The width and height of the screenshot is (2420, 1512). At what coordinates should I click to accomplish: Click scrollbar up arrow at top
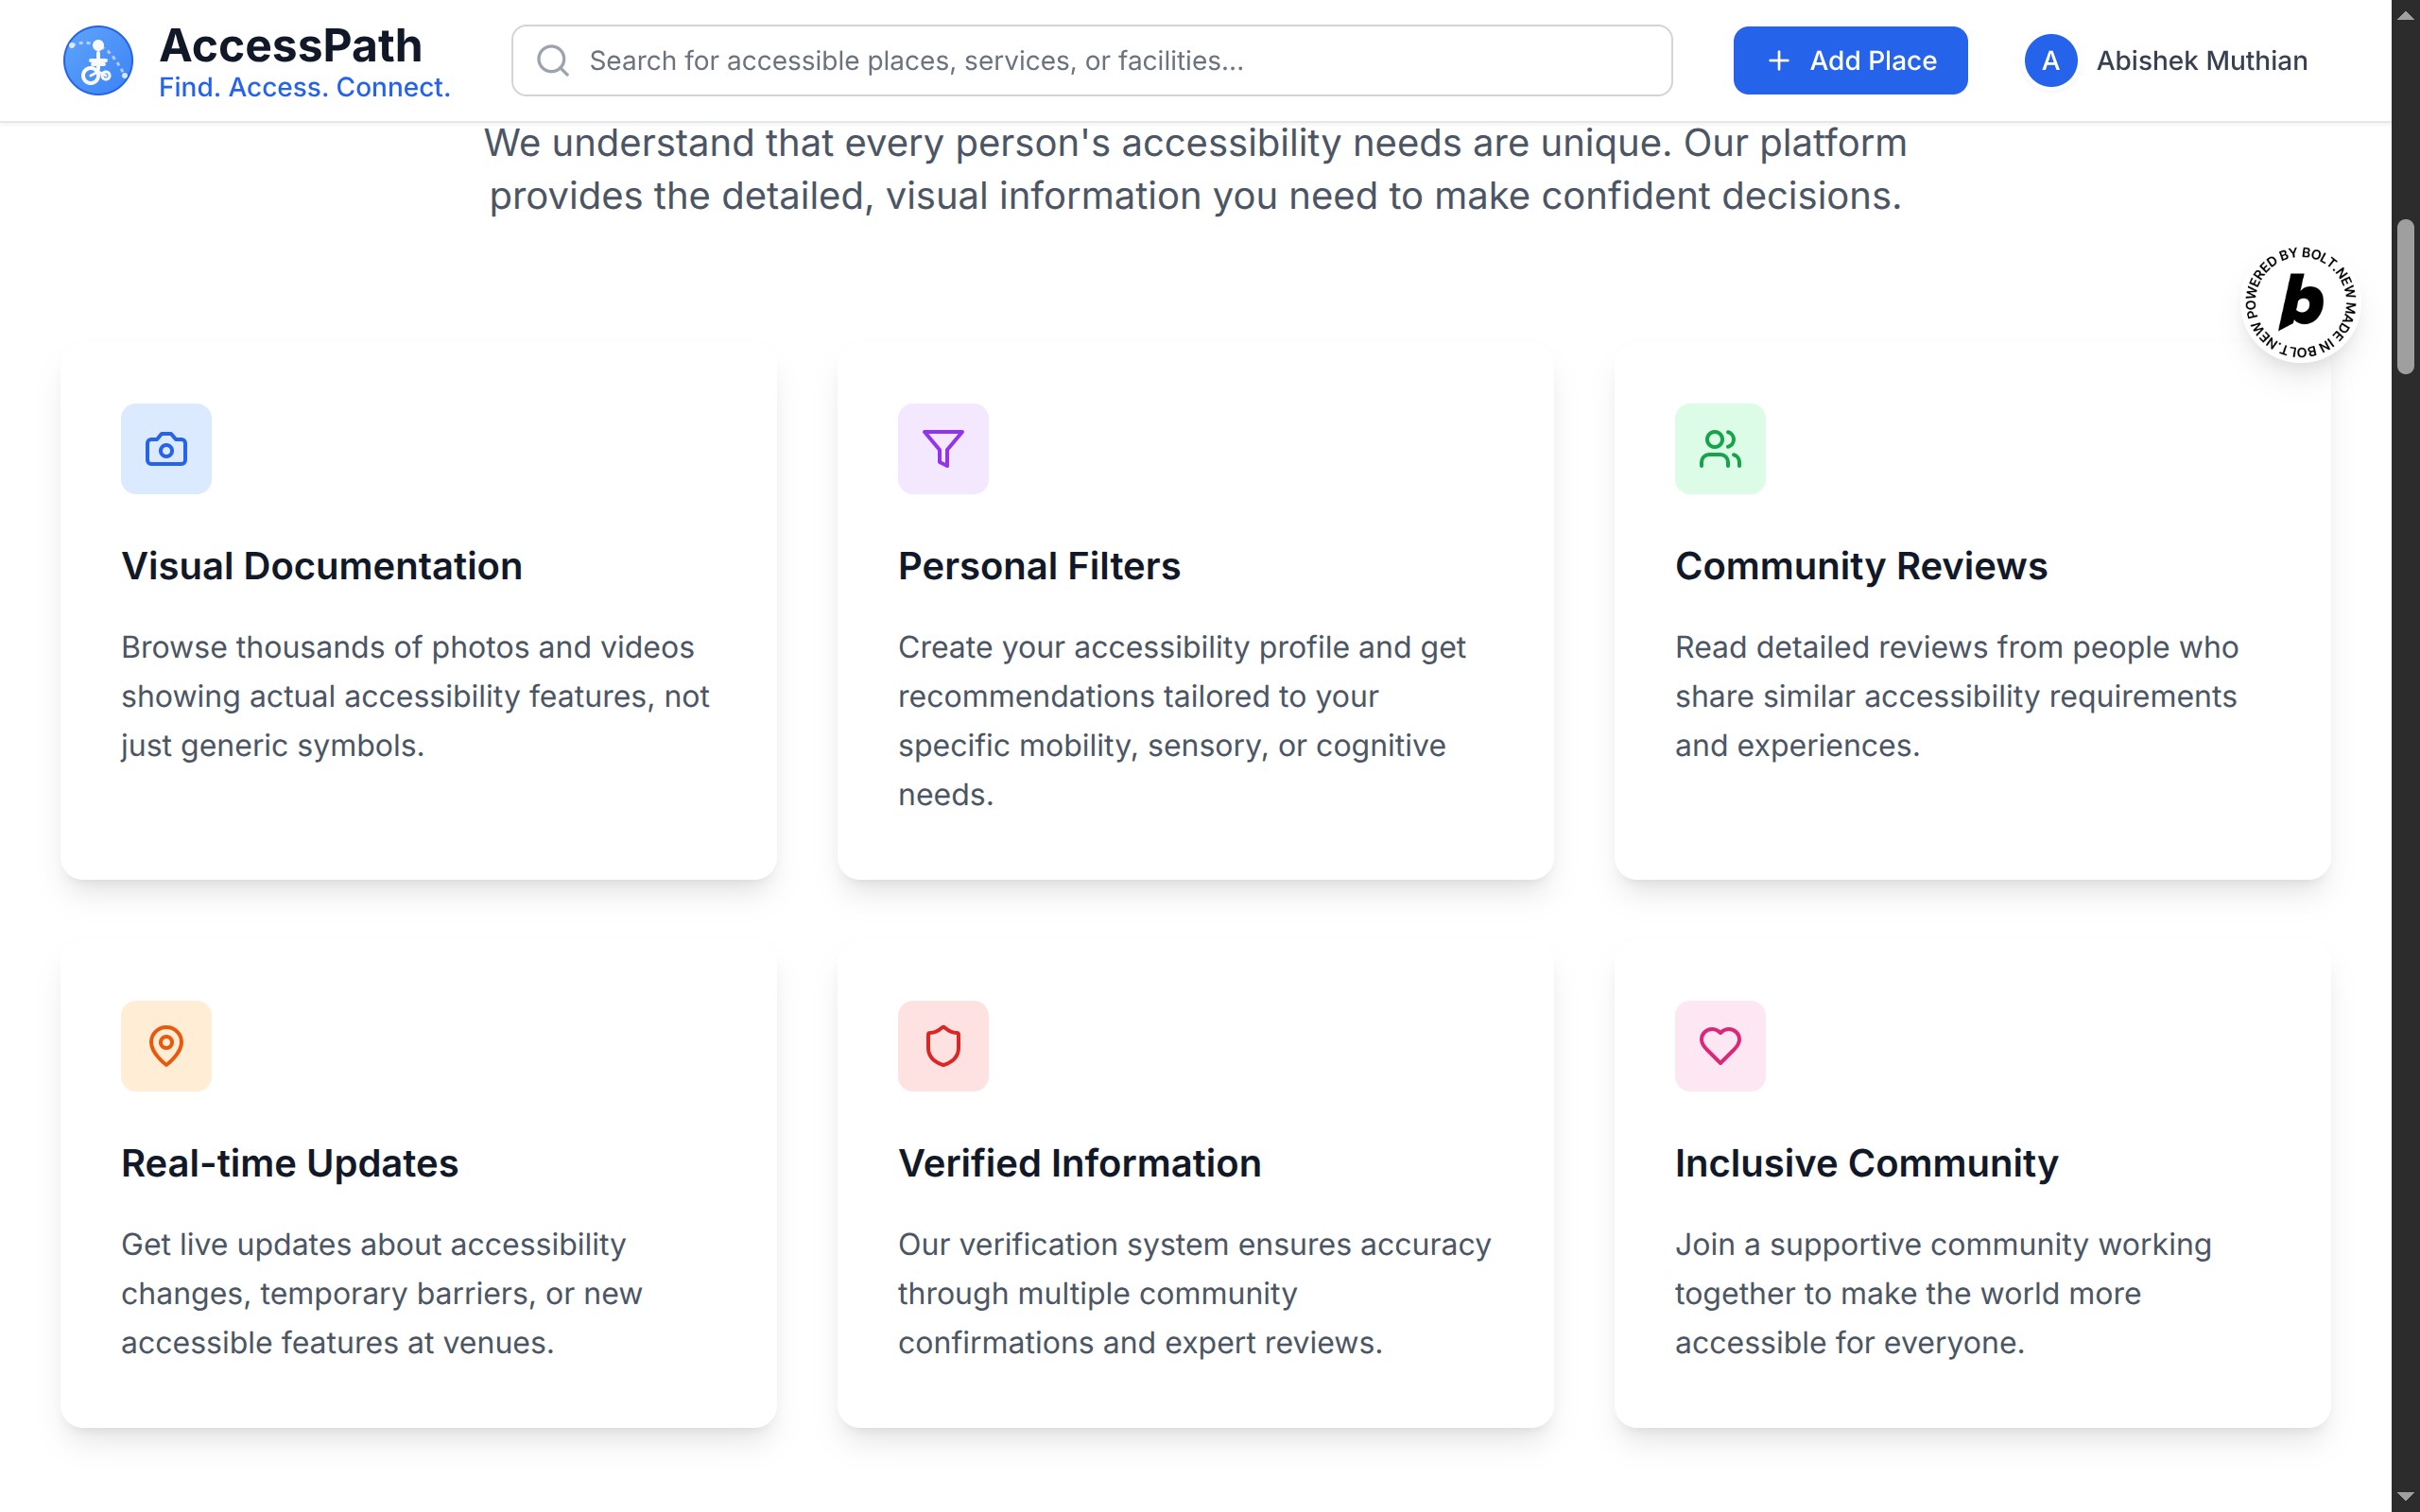(2405, 14)
